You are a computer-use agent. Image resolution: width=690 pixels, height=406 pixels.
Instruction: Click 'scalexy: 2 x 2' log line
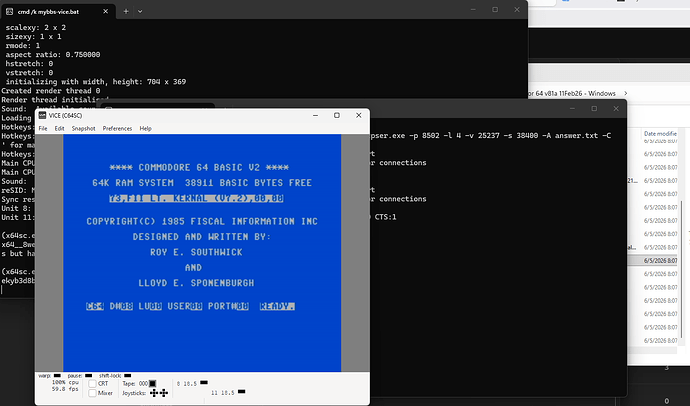coord(36,27)
